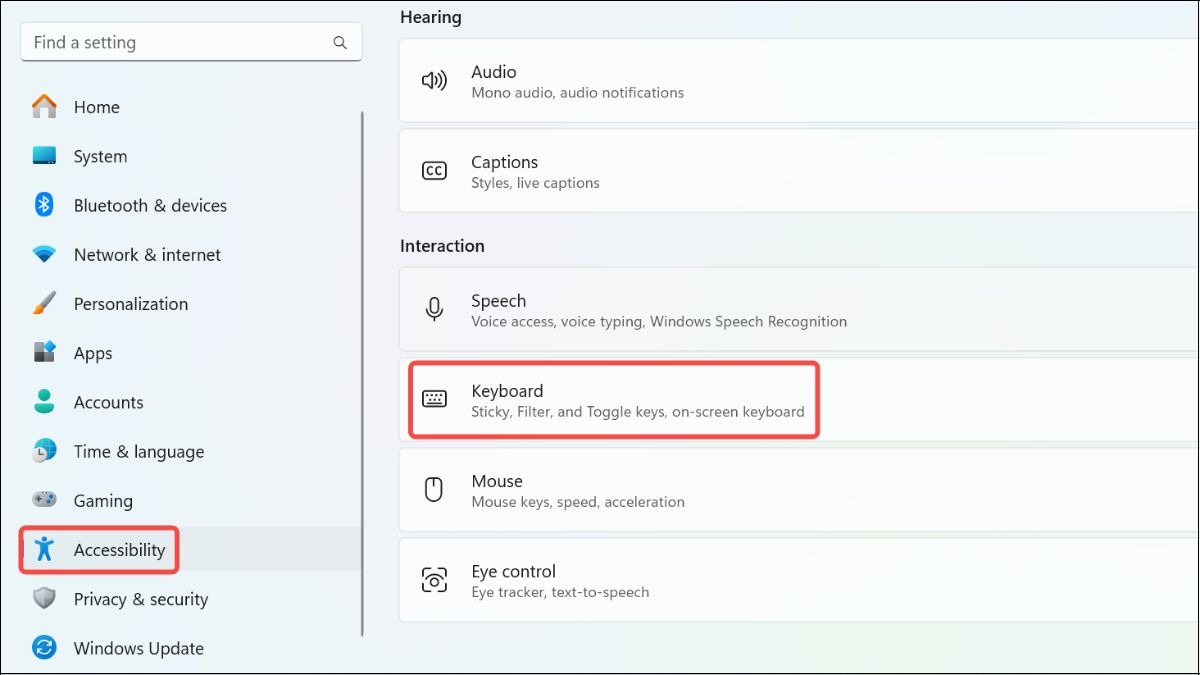Click the Bluetooth icon in sidebar

(x=44, y=205)
